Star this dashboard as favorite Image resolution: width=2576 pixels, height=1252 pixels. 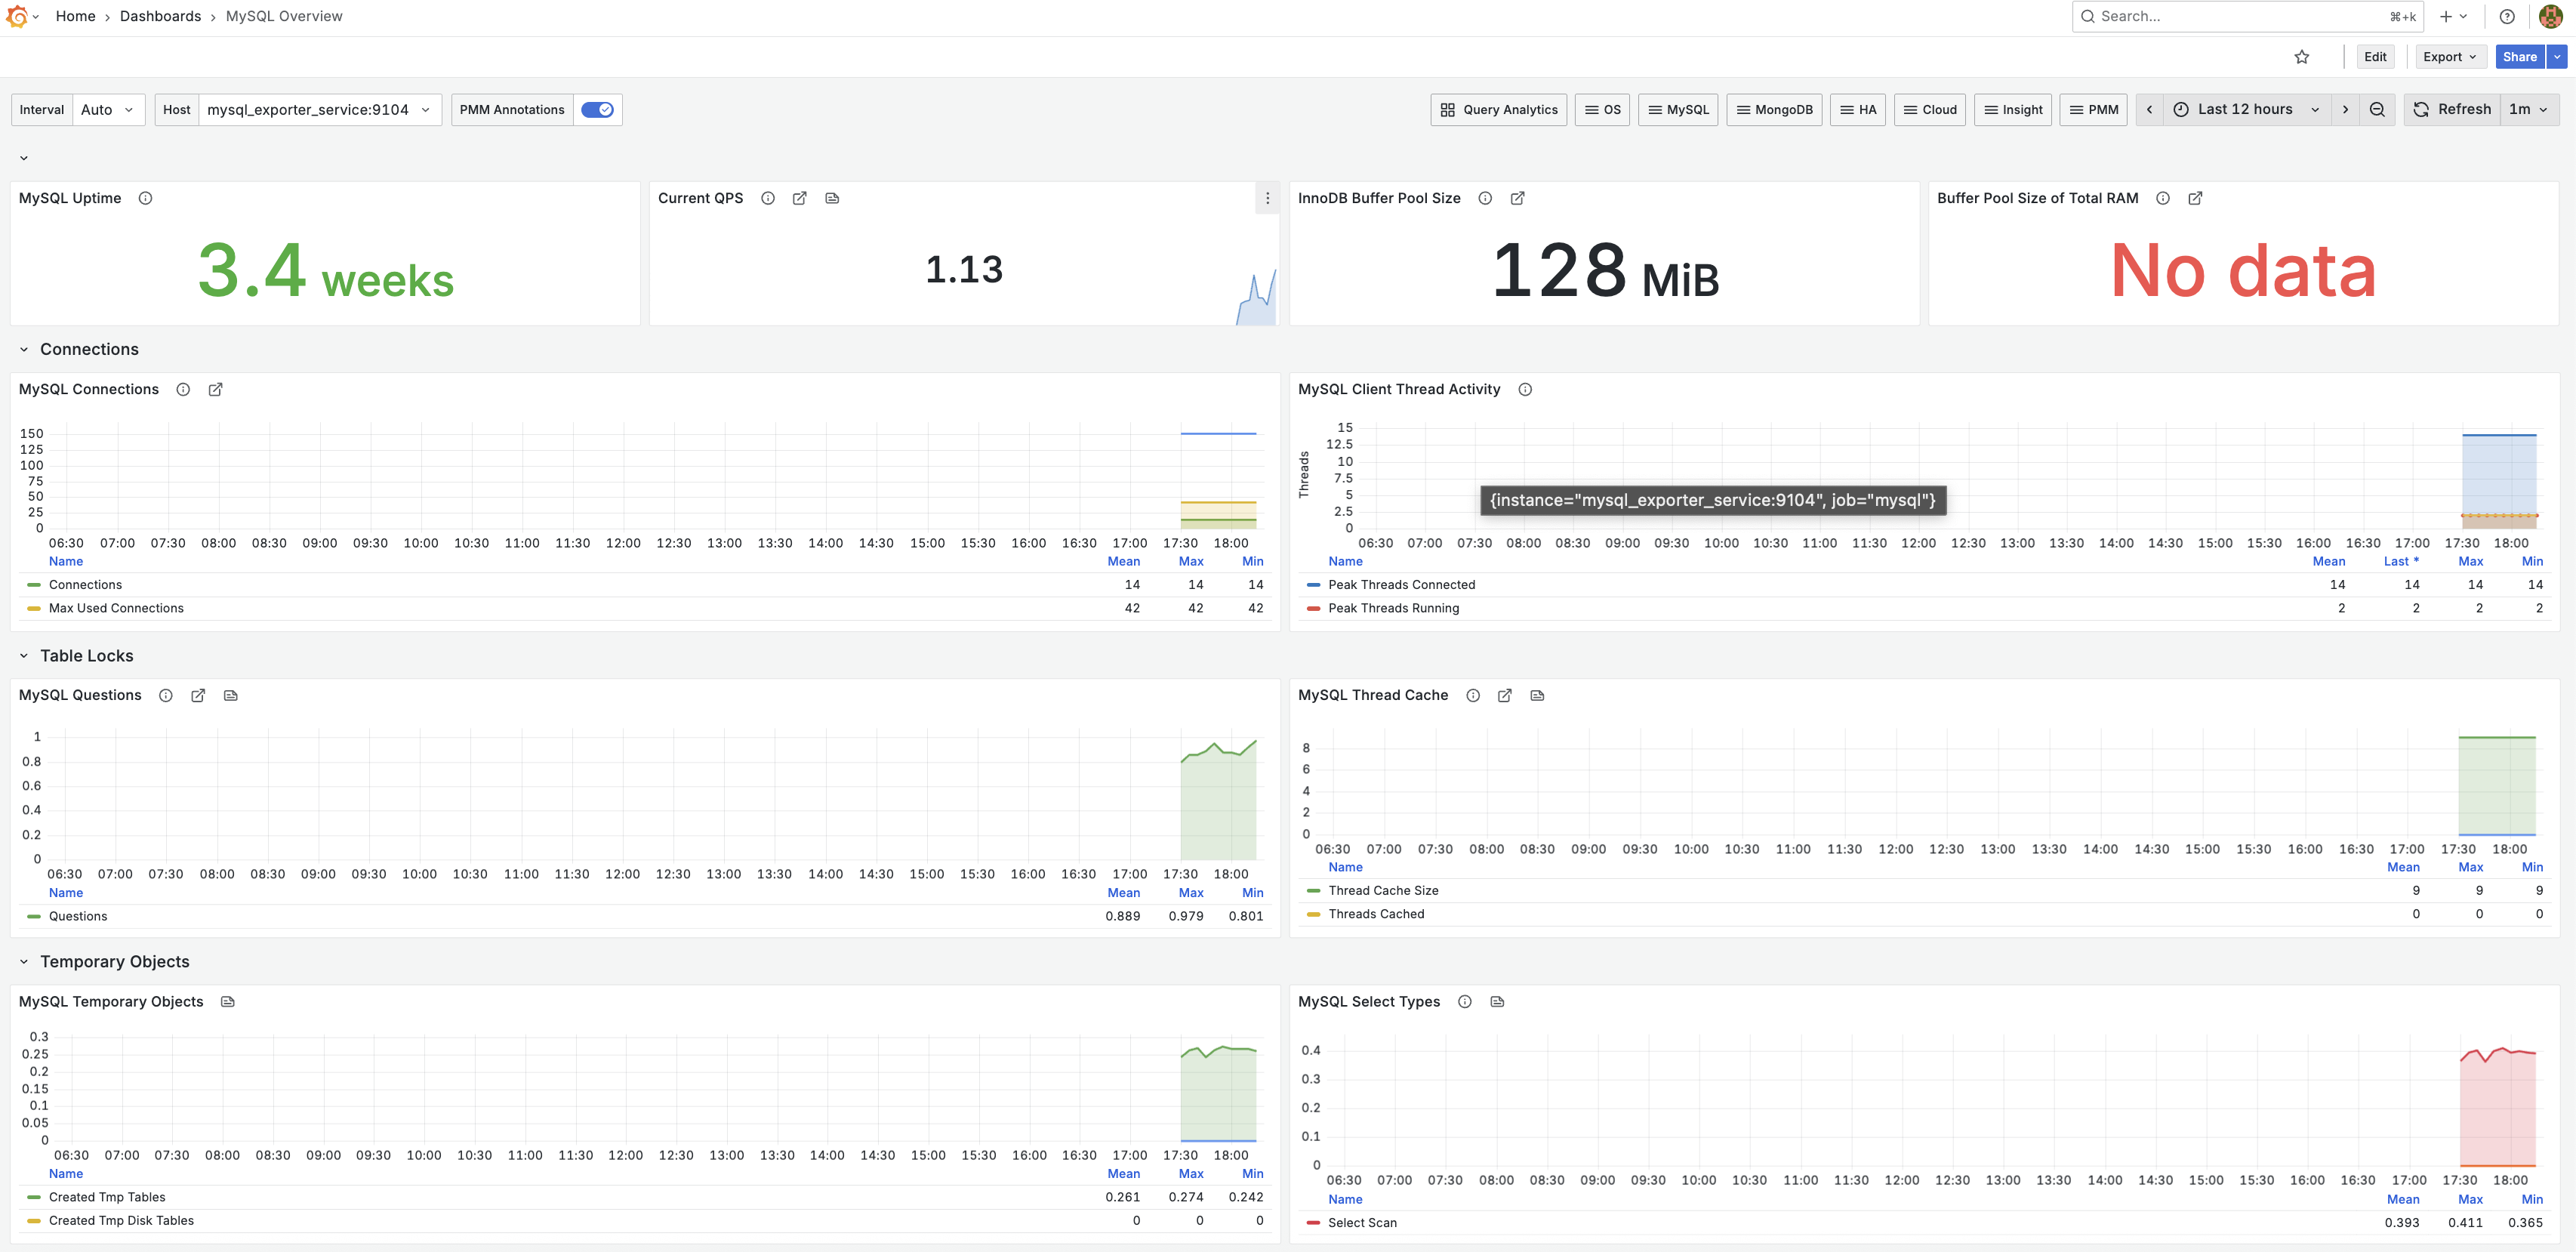click(2301, 57)
